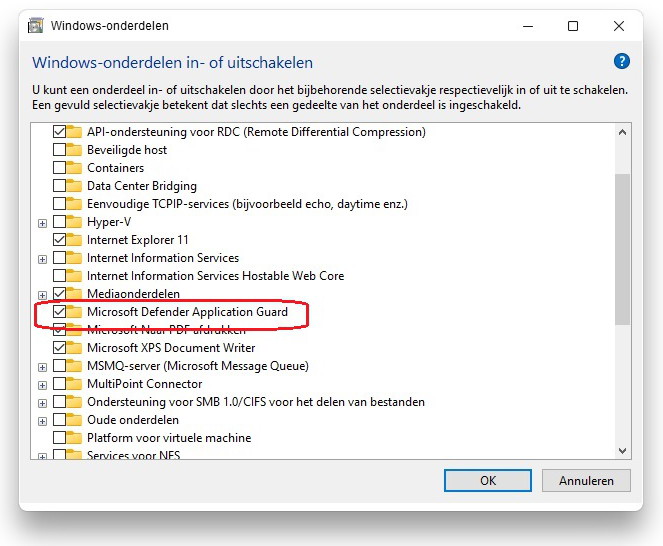663x546 pixels.
Task: Click the folder icon beside Microsoft XPS Document Writer
Action: pos(74,348)
